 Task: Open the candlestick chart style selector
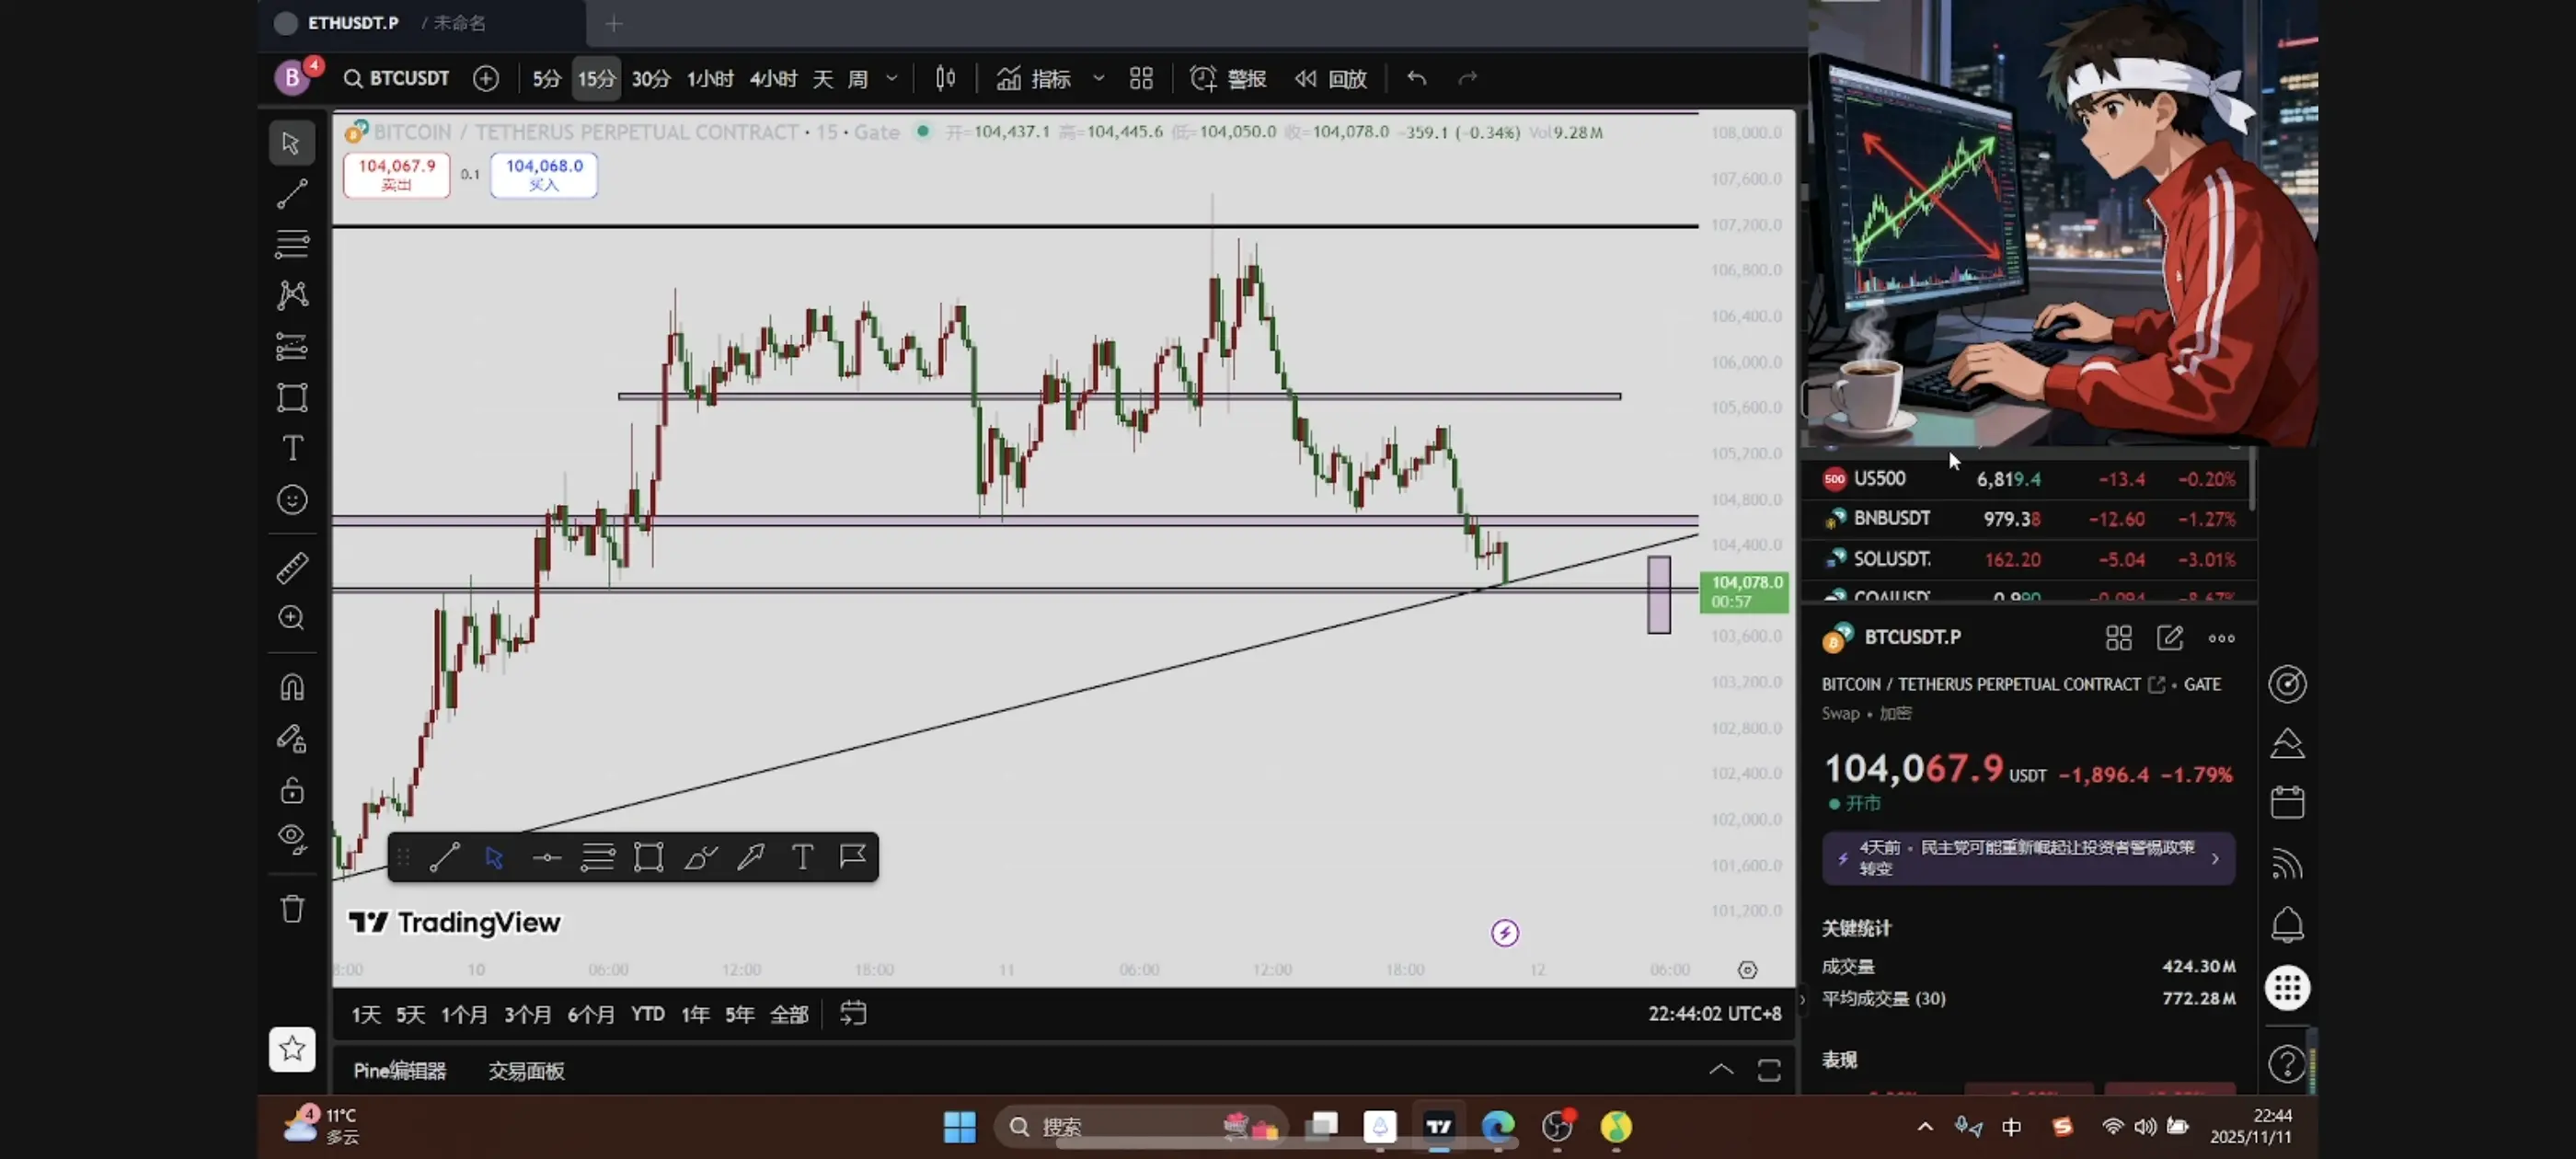pyautogui.click(x=945, y=78)
